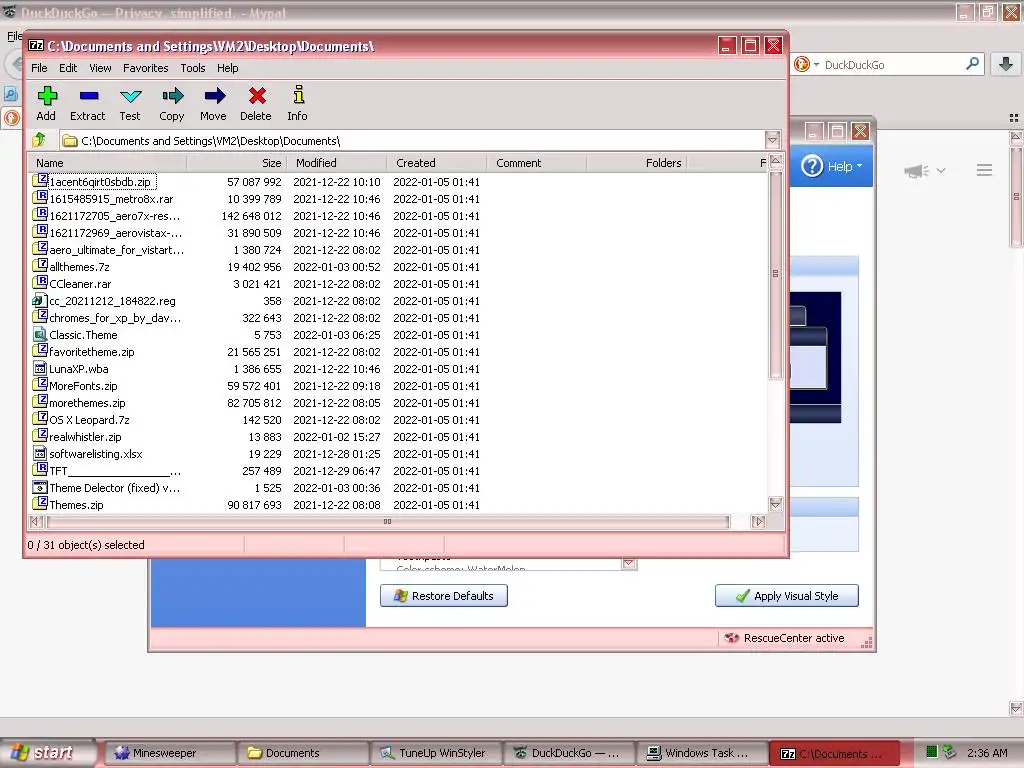Select the LunaXP.wba file icon
Image resolution: width=1024 pixels, height=768 pixels.
(40, 368)
